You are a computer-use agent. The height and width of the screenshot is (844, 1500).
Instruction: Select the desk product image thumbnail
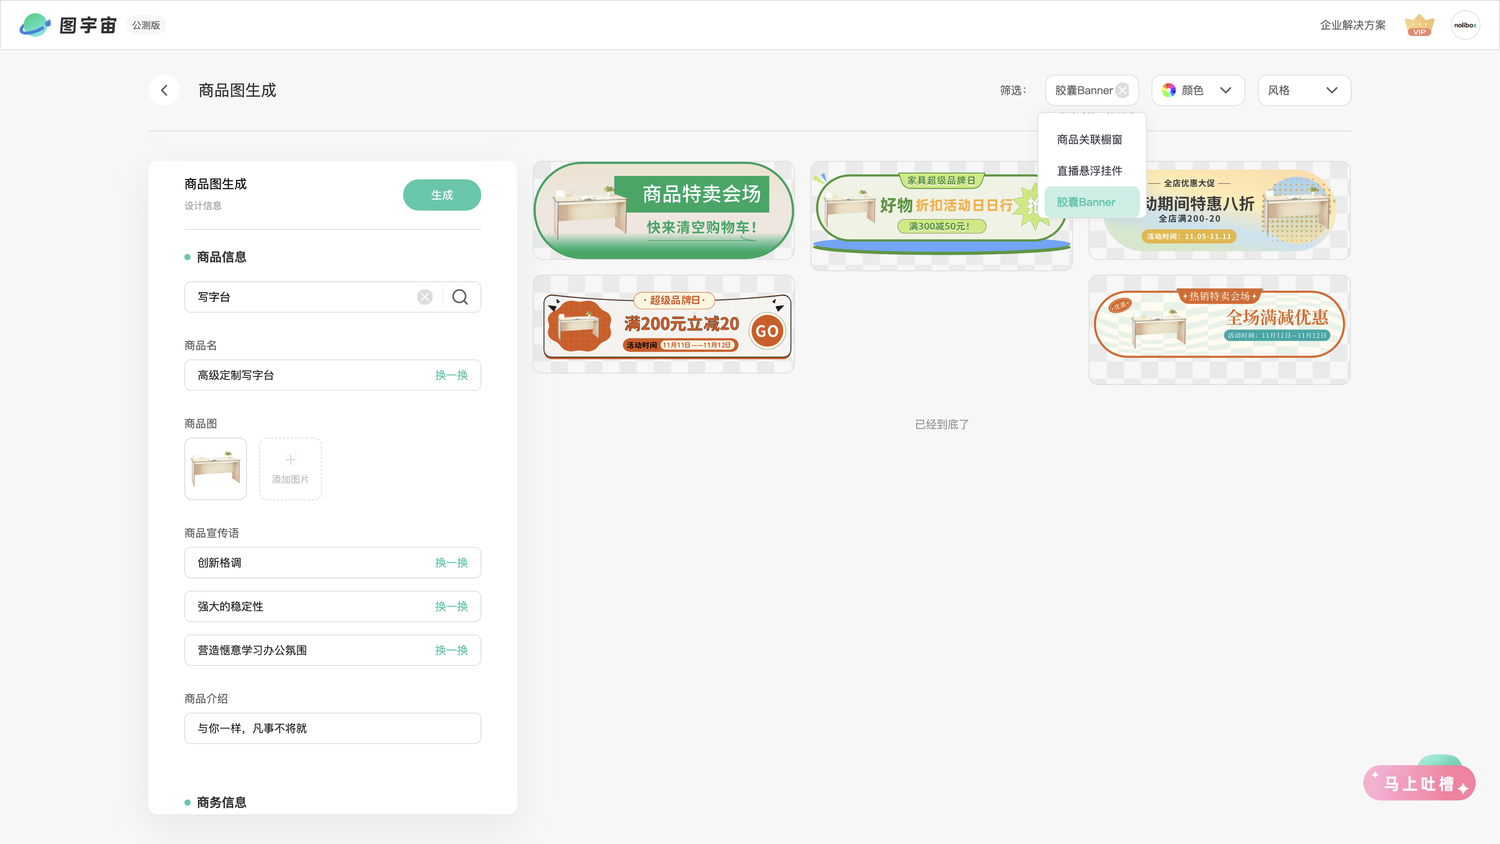[x=216, y=469]
